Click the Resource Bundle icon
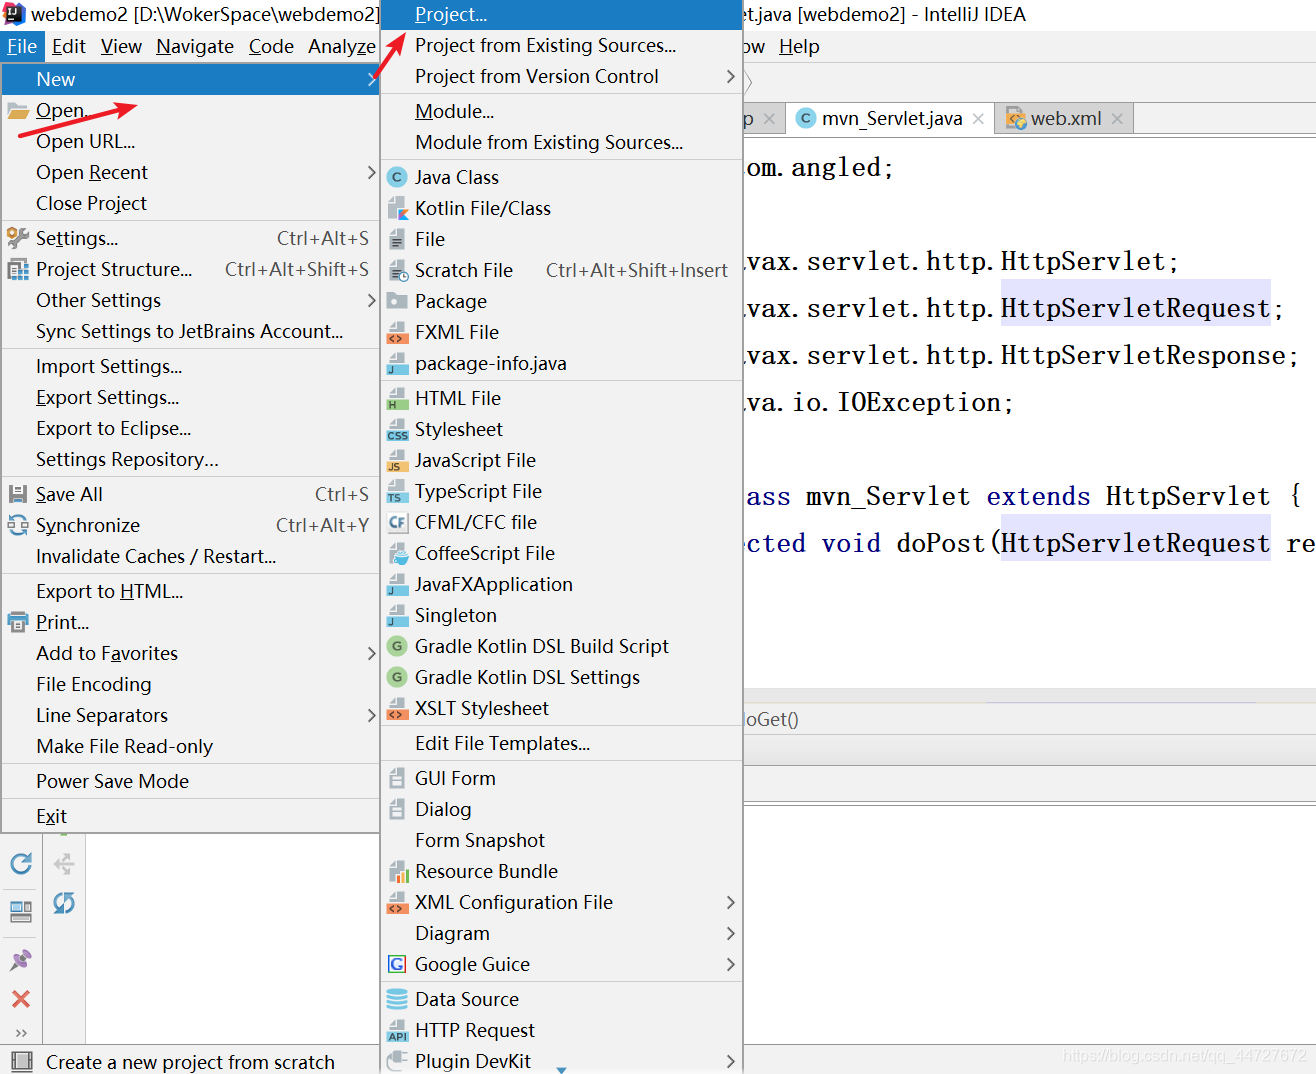The width and height of the screenshot is (1316, 1074). pyautogui.click(x=397, y=871)
